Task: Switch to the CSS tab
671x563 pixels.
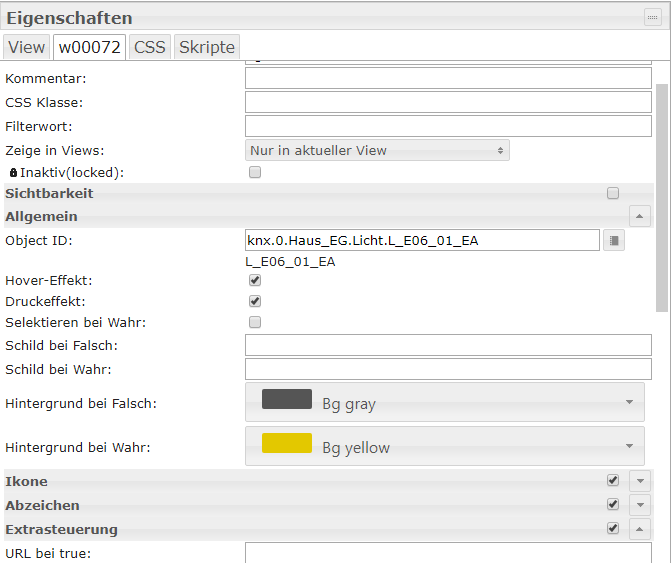Action: pos(150,47)
